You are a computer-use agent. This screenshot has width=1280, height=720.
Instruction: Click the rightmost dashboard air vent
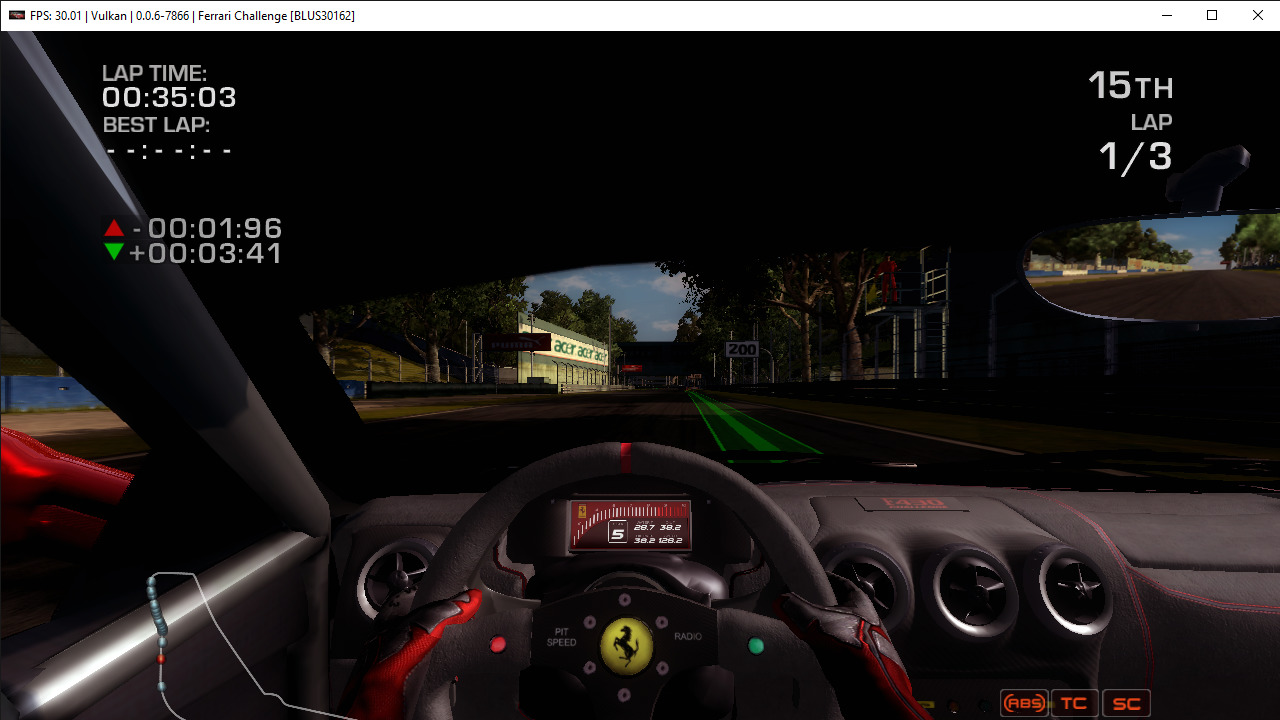pos(1075,591)
